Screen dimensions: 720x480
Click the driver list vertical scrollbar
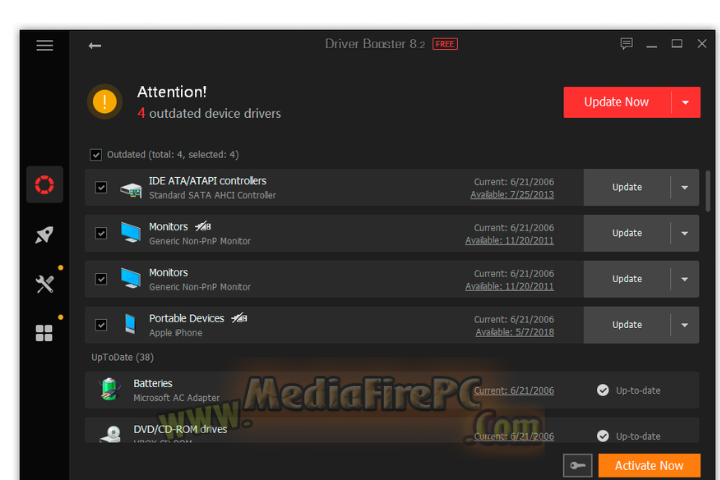(708, 191)
